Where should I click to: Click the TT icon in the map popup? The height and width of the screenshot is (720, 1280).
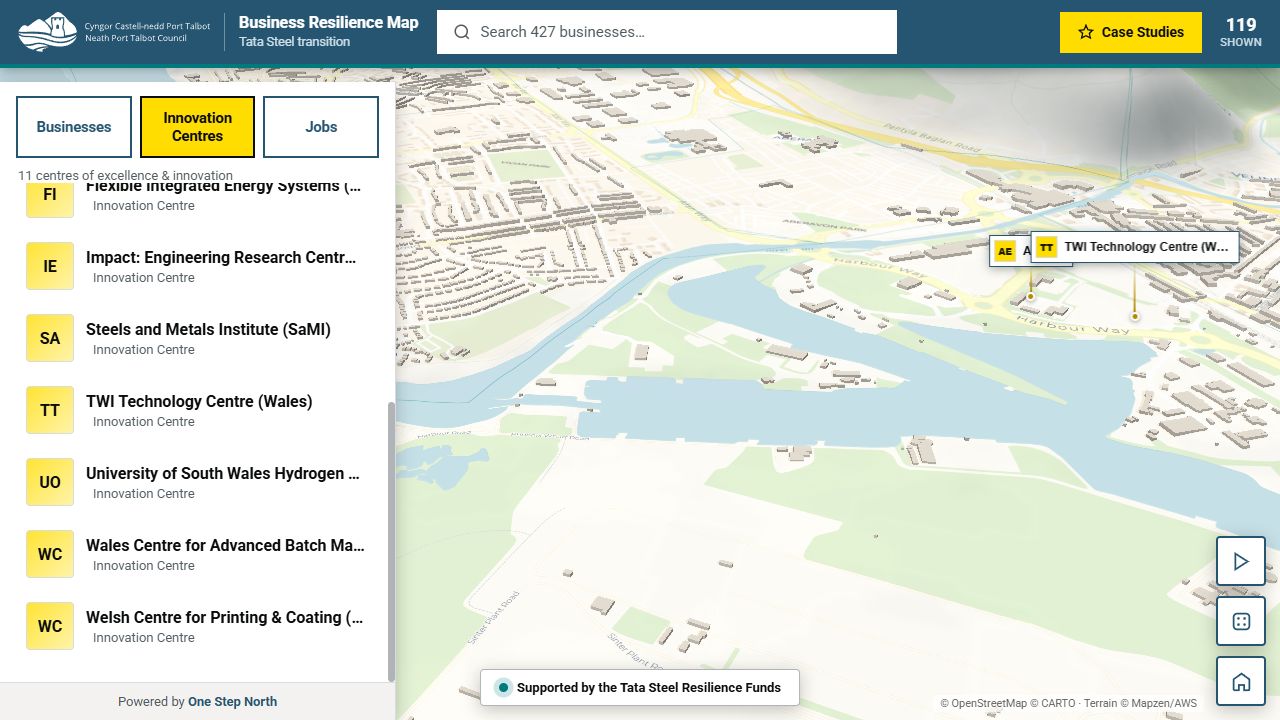(x=1047, y=247)
